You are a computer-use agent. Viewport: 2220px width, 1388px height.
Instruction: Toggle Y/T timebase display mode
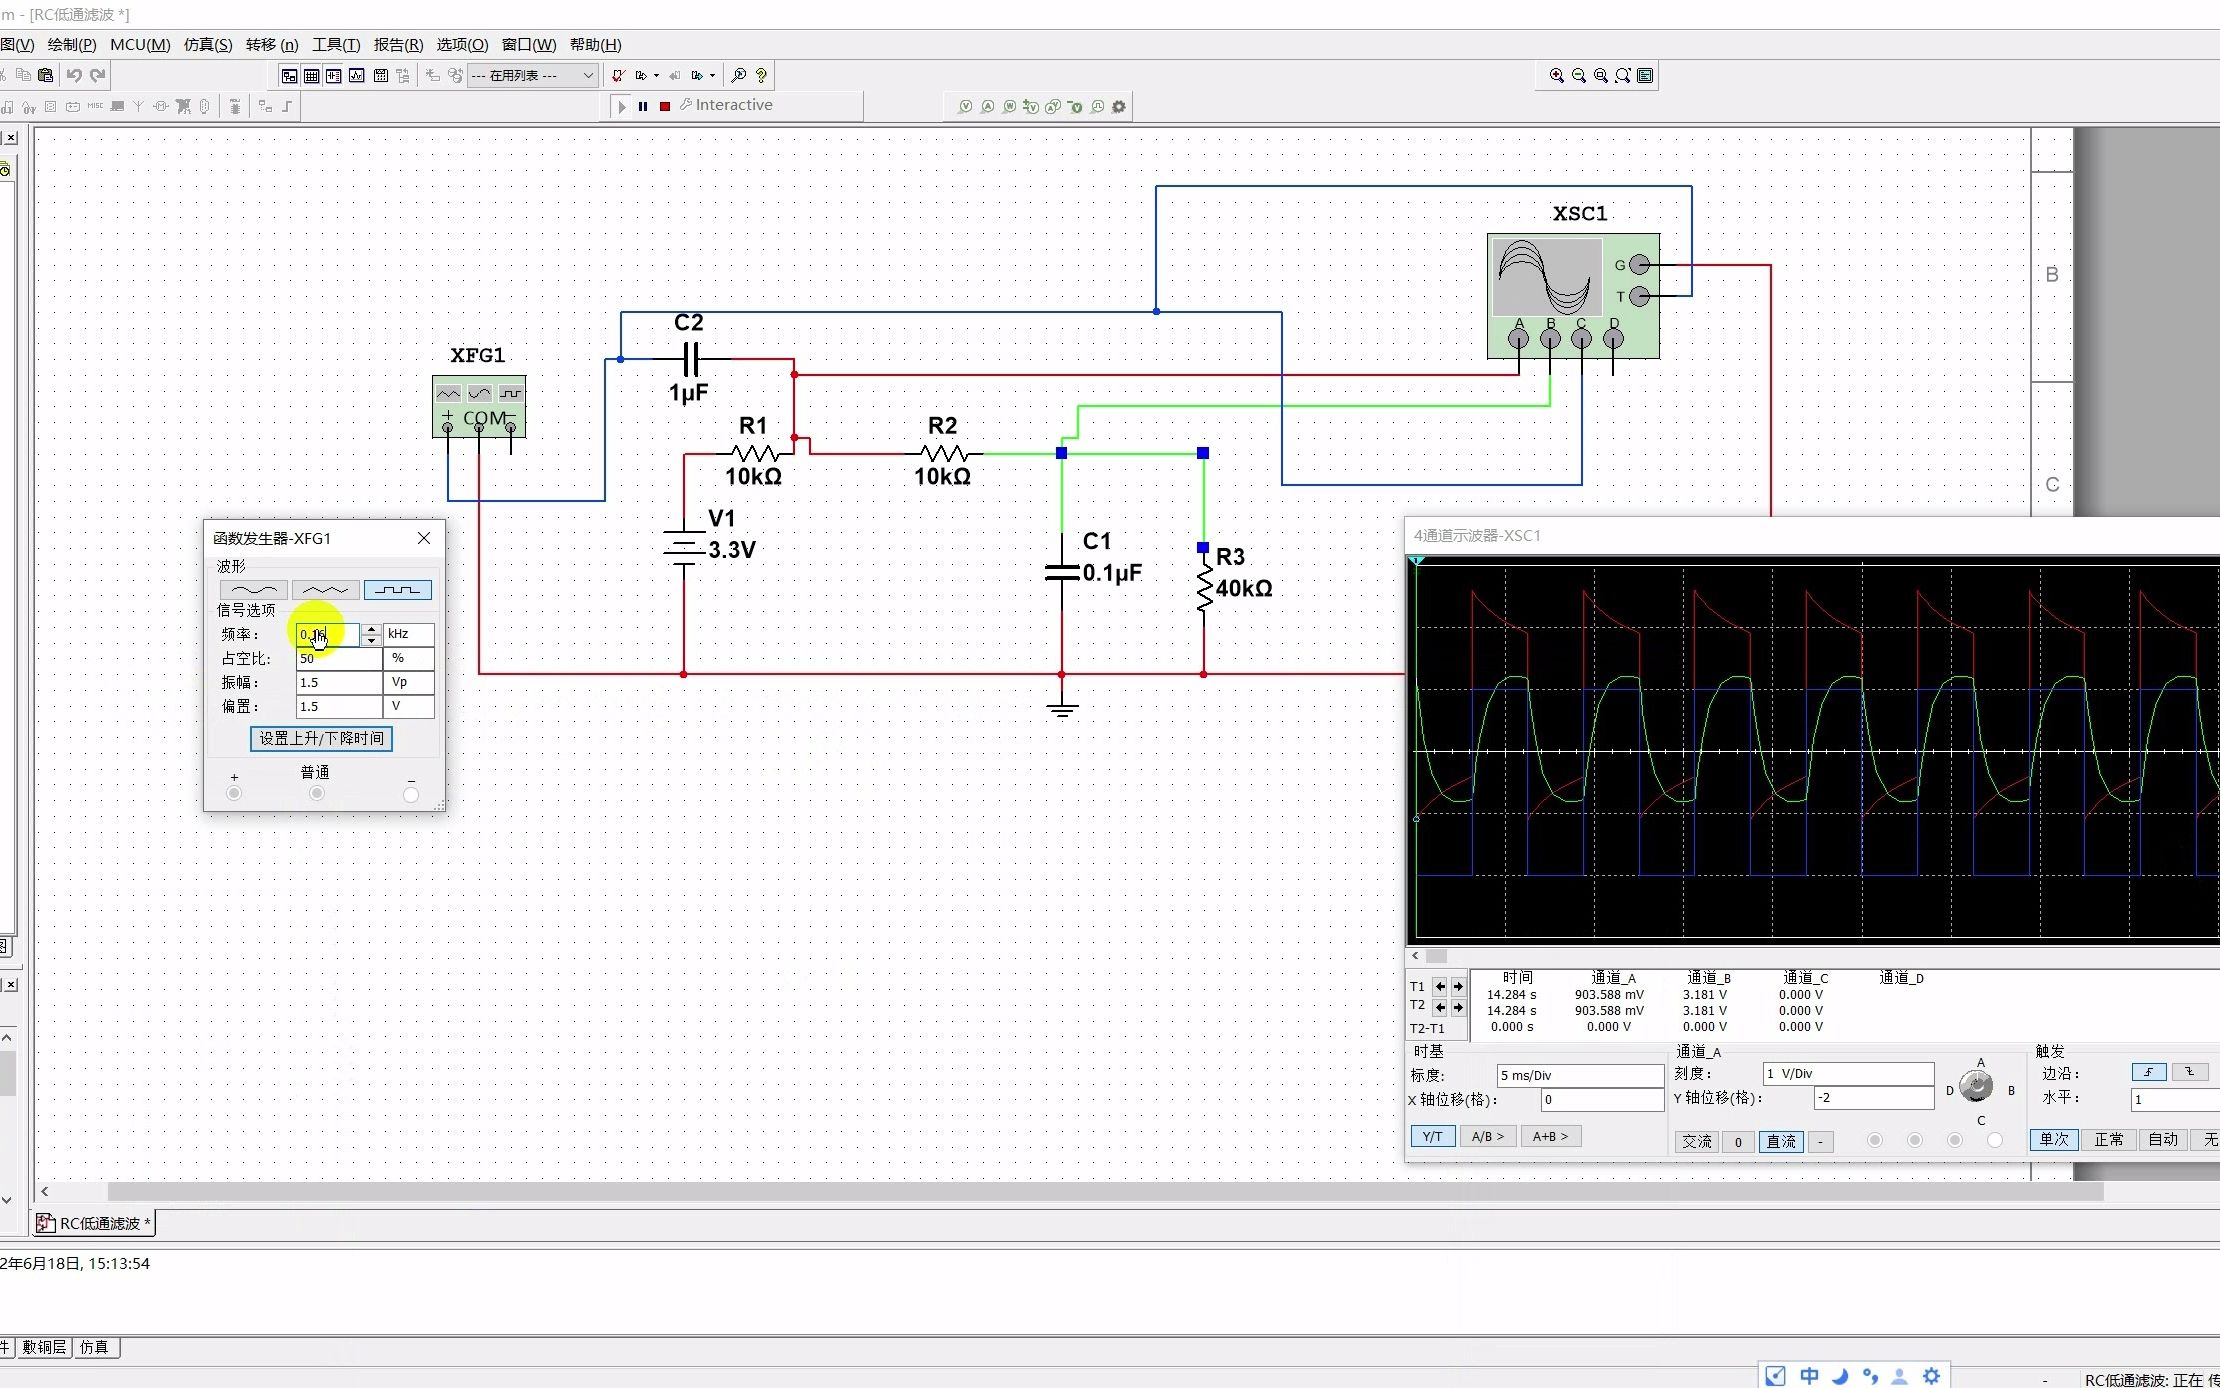pyautogui.click(x=1432, y=1137)
